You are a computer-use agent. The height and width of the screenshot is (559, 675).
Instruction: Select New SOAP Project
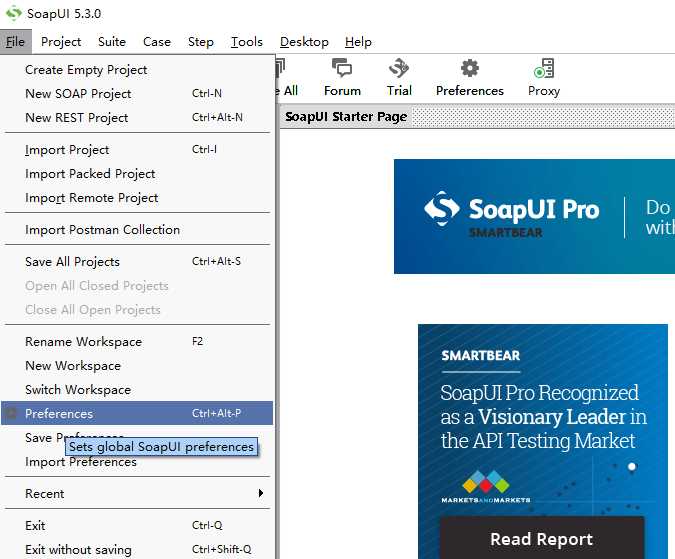(137, 93)
